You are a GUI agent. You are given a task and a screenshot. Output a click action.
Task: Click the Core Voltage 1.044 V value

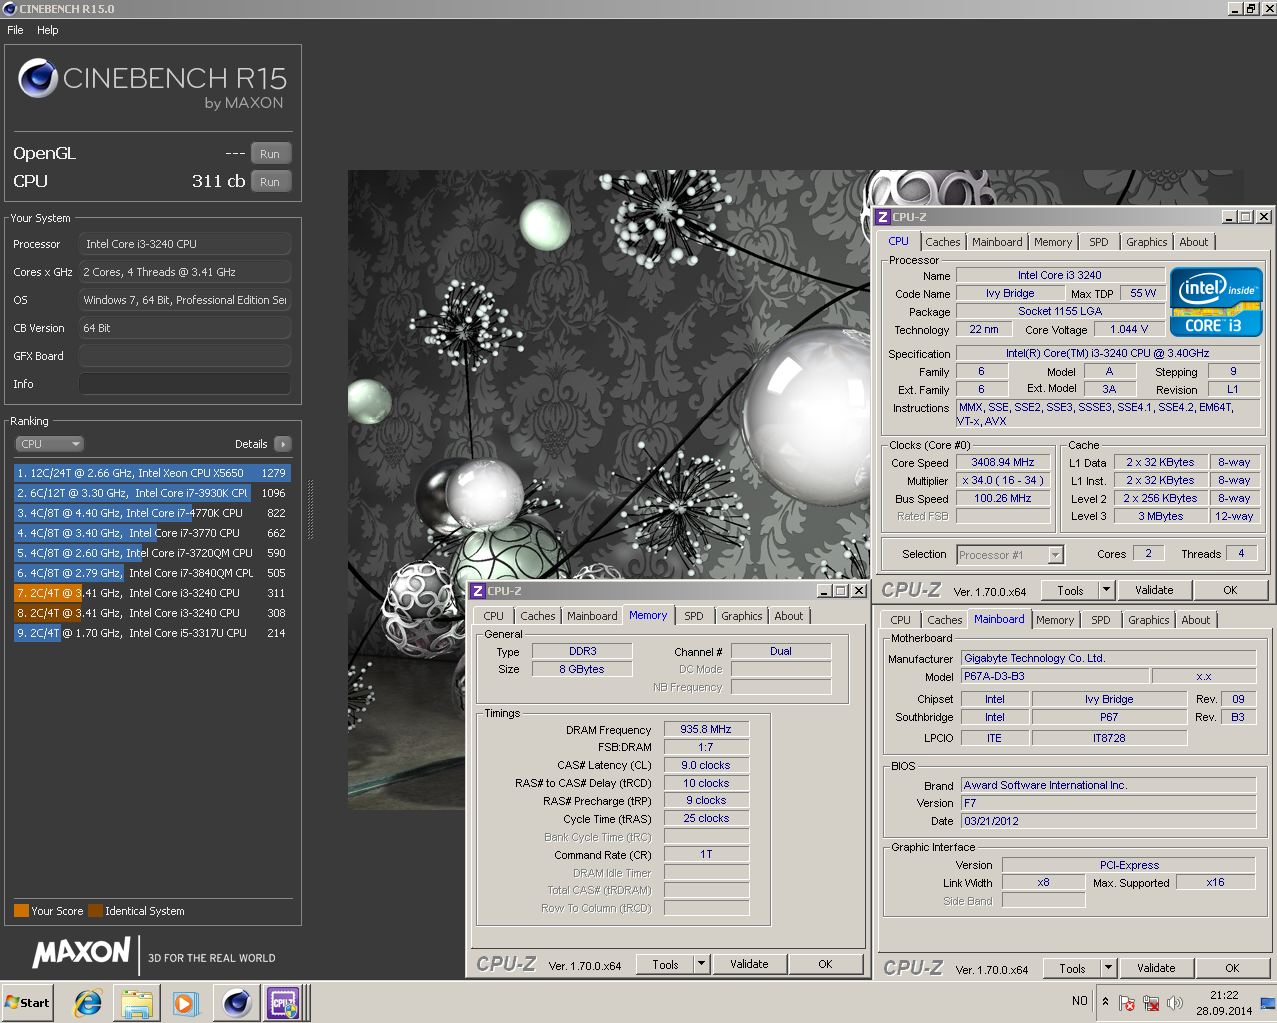click(1129, 329)
